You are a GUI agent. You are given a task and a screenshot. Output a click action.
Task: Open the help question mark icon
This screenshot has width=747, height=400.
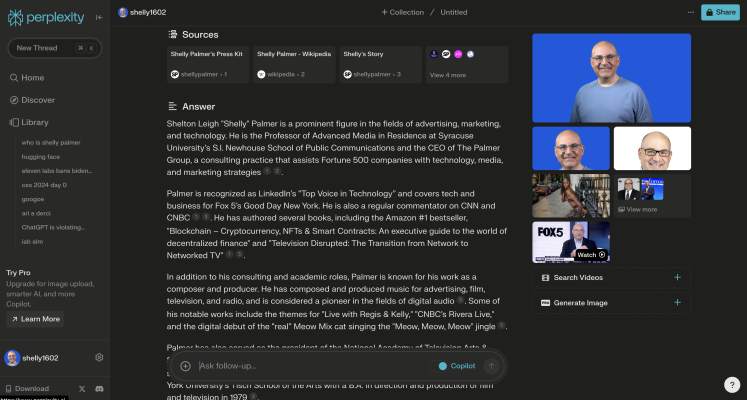(731, 384)
